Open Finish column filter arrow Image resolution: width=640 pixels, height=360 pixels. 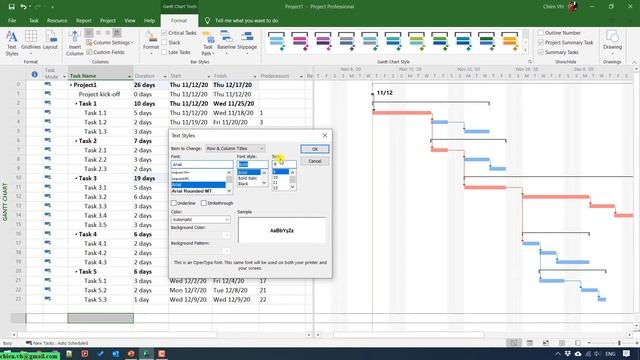[255, 76]
